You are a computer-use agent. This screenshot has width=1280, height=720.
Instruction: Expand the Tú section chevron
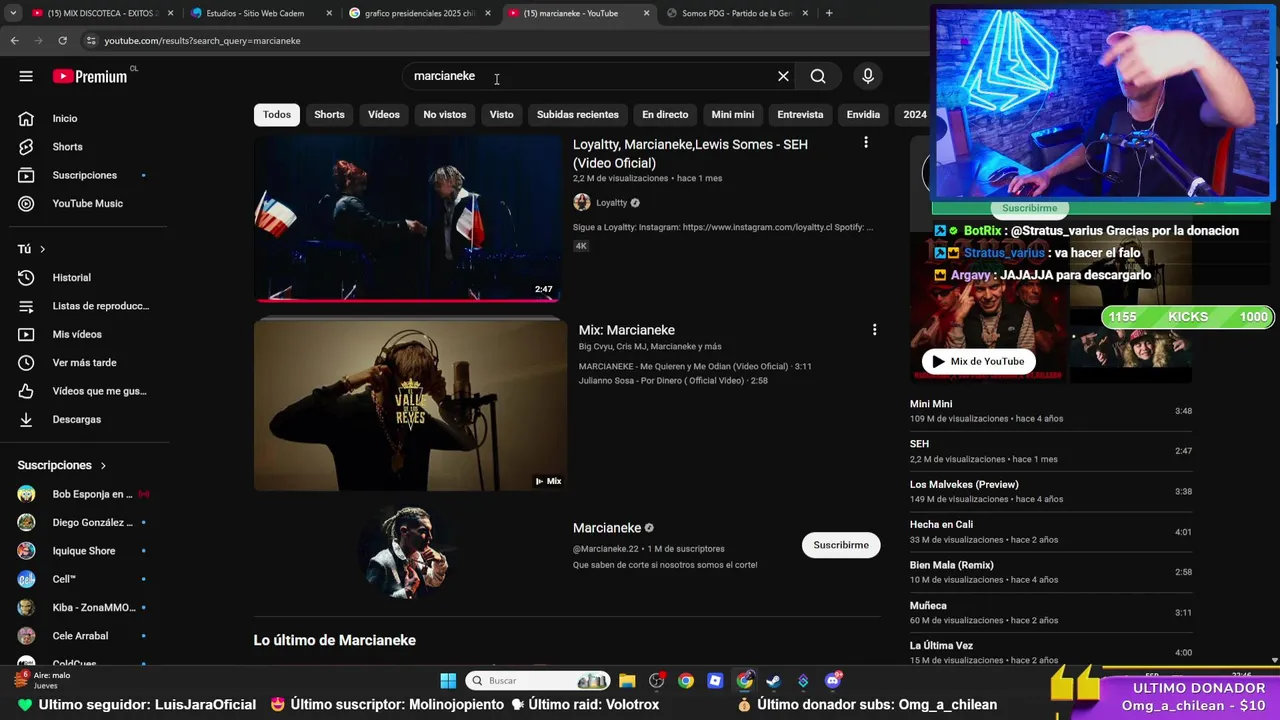42,249
